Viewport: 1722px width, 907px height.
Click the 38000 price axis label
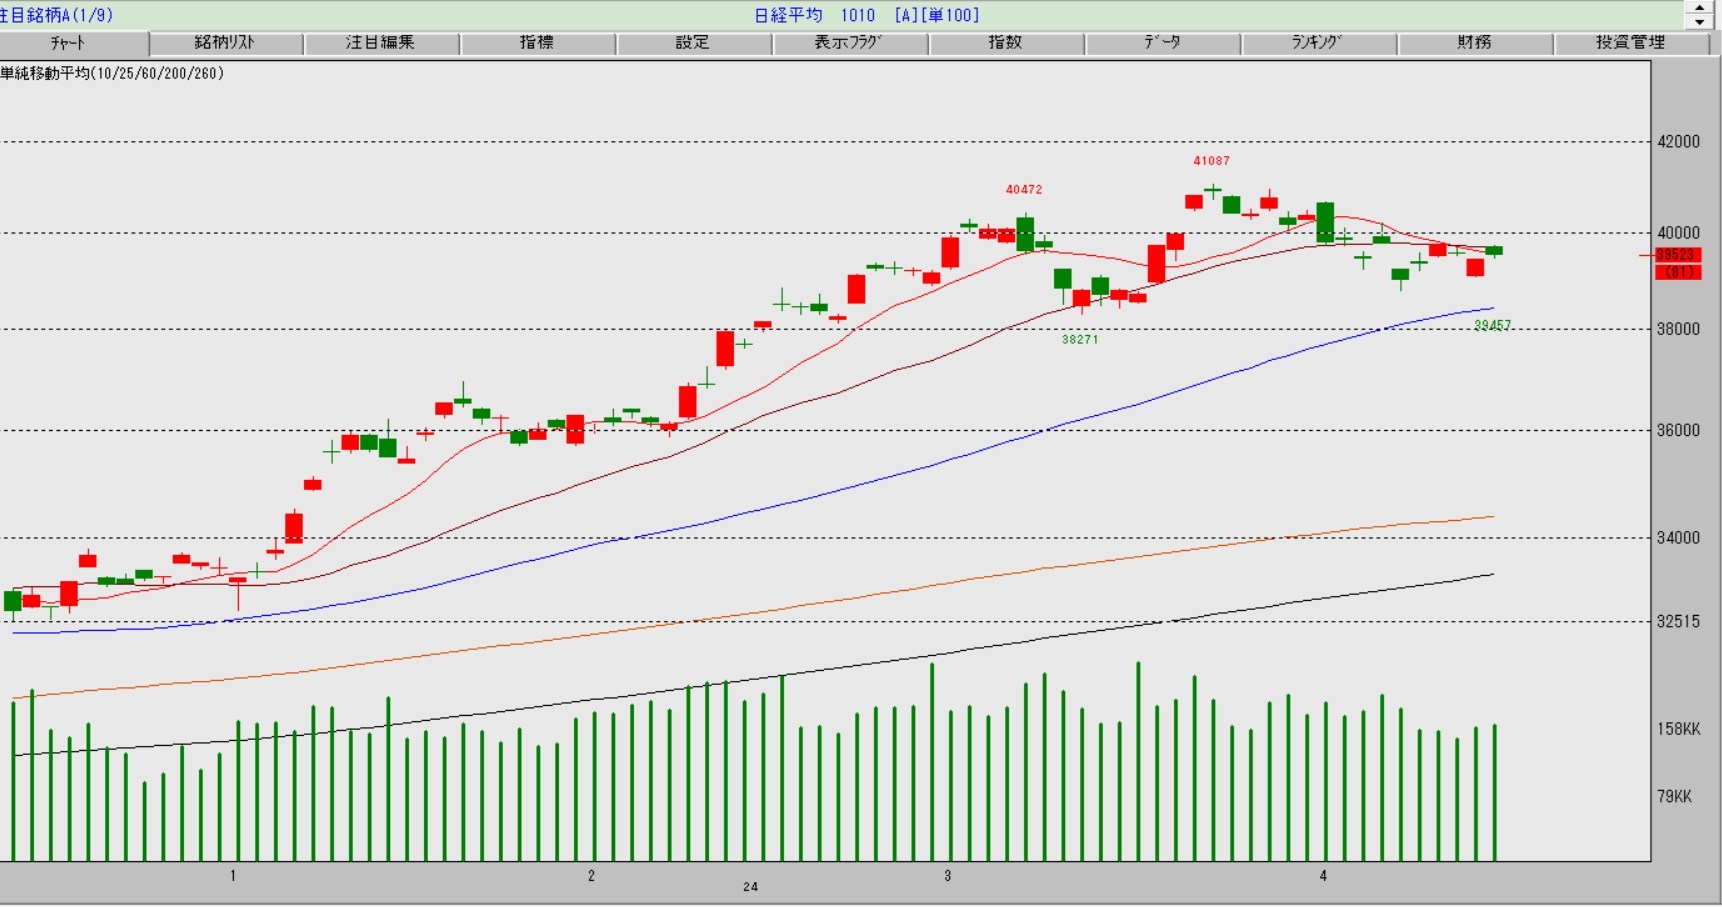1678,329
